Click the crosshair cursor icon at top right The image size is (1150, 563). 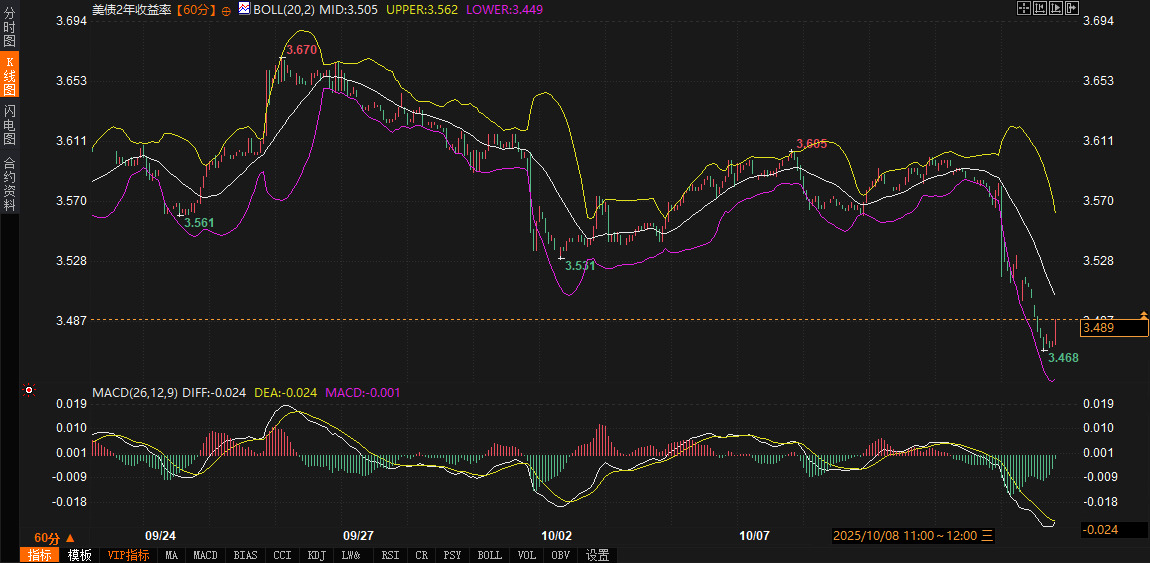click(x=1023, y=8)
